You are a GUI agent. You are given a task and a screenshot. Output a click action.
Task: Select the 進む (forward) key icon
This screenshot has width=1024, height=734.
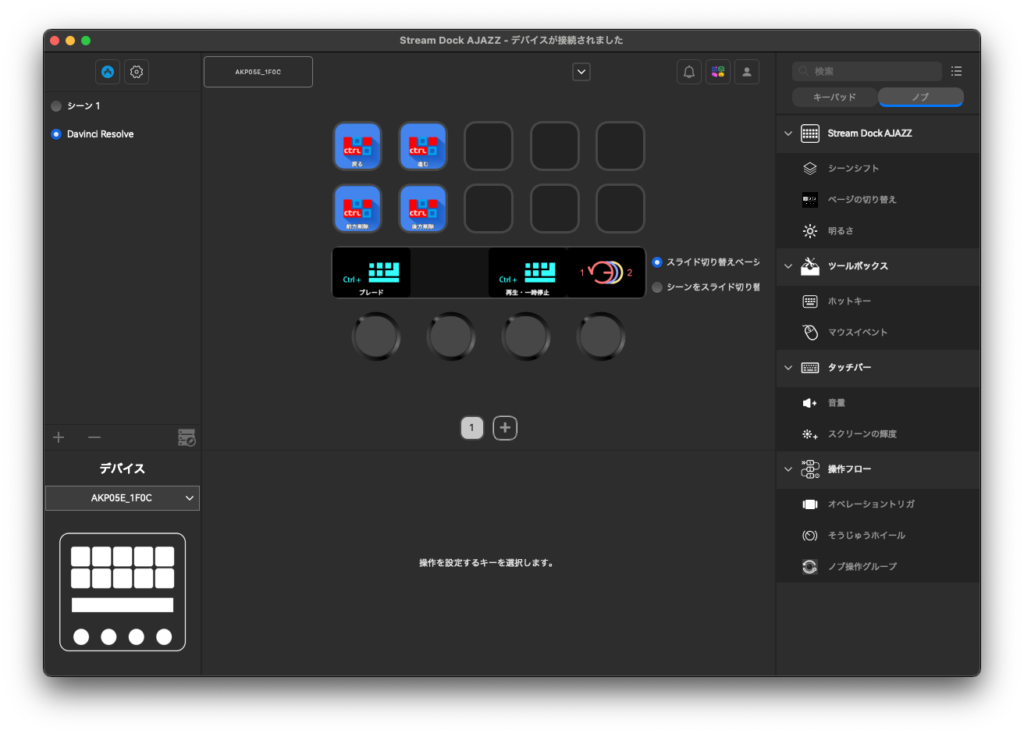click(x=423, y=146)
